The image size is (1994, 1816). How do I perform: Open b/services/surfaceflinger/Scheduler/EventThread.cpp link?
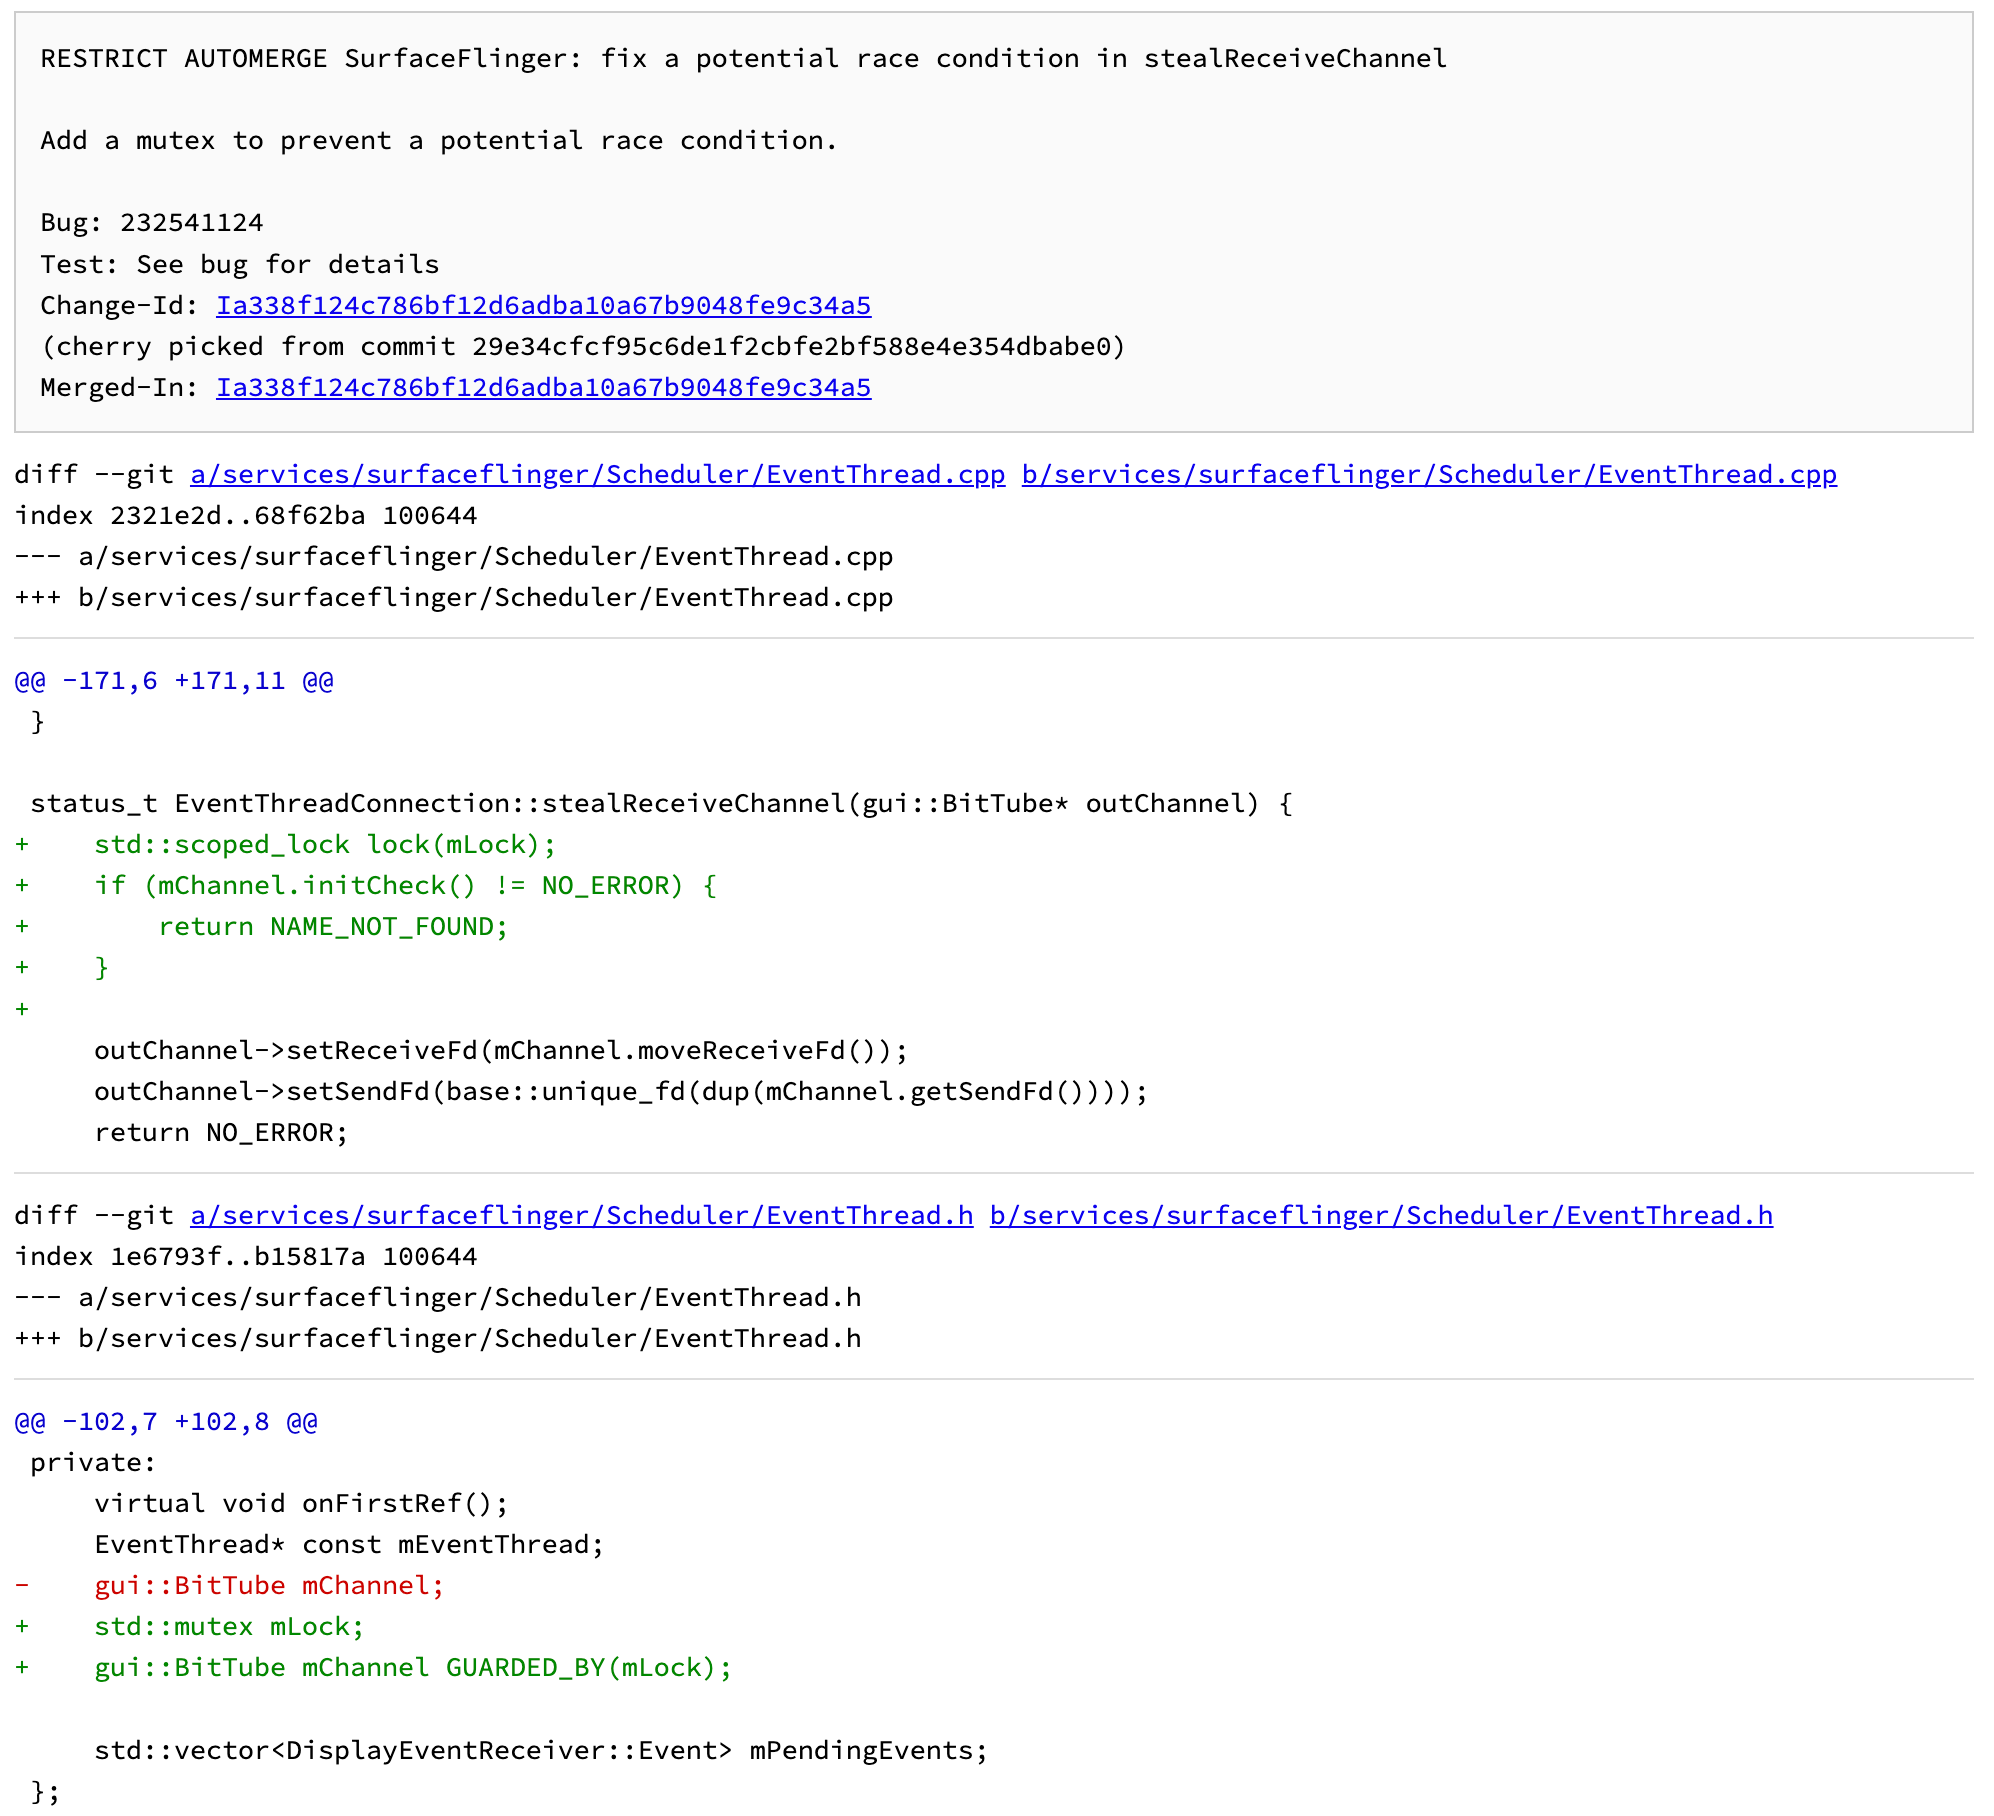[1429, 474]
